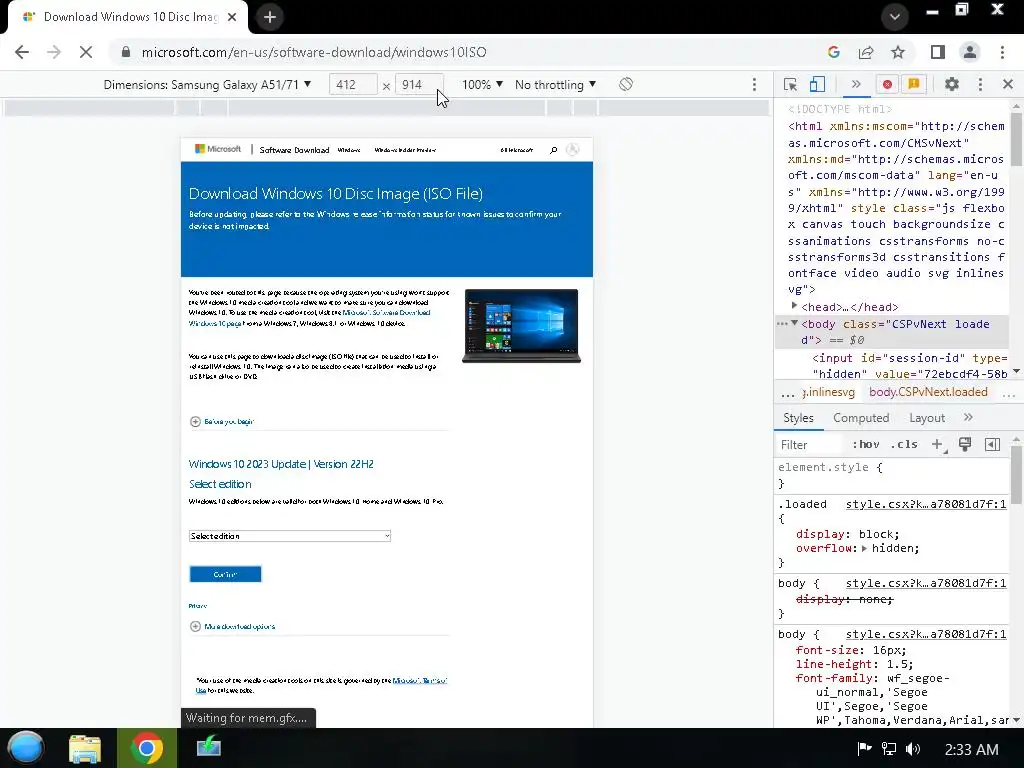Viewport: 1024px width, 768px height.
Task: Open Chrome's three-dot menu
Action: [1002, 52]
